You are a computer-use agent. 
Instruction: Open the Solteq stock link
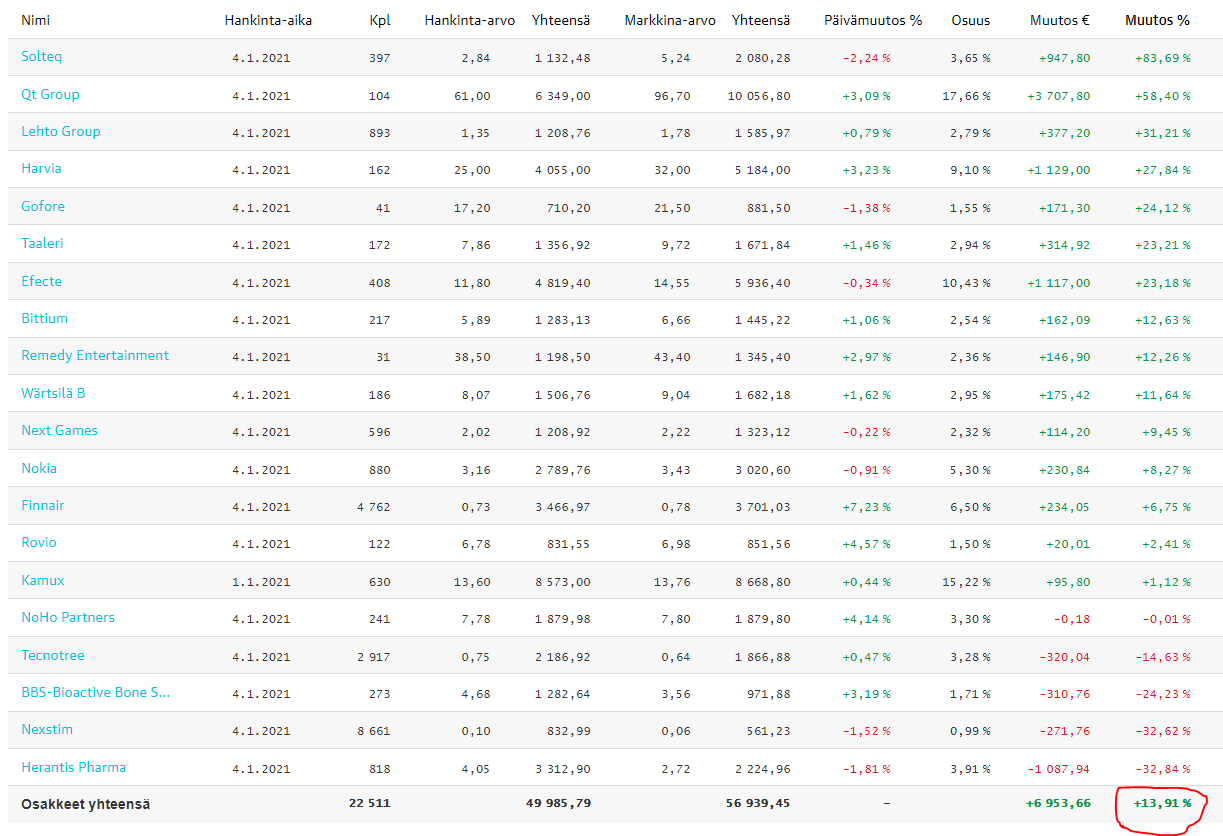click(x=41, y=57)
